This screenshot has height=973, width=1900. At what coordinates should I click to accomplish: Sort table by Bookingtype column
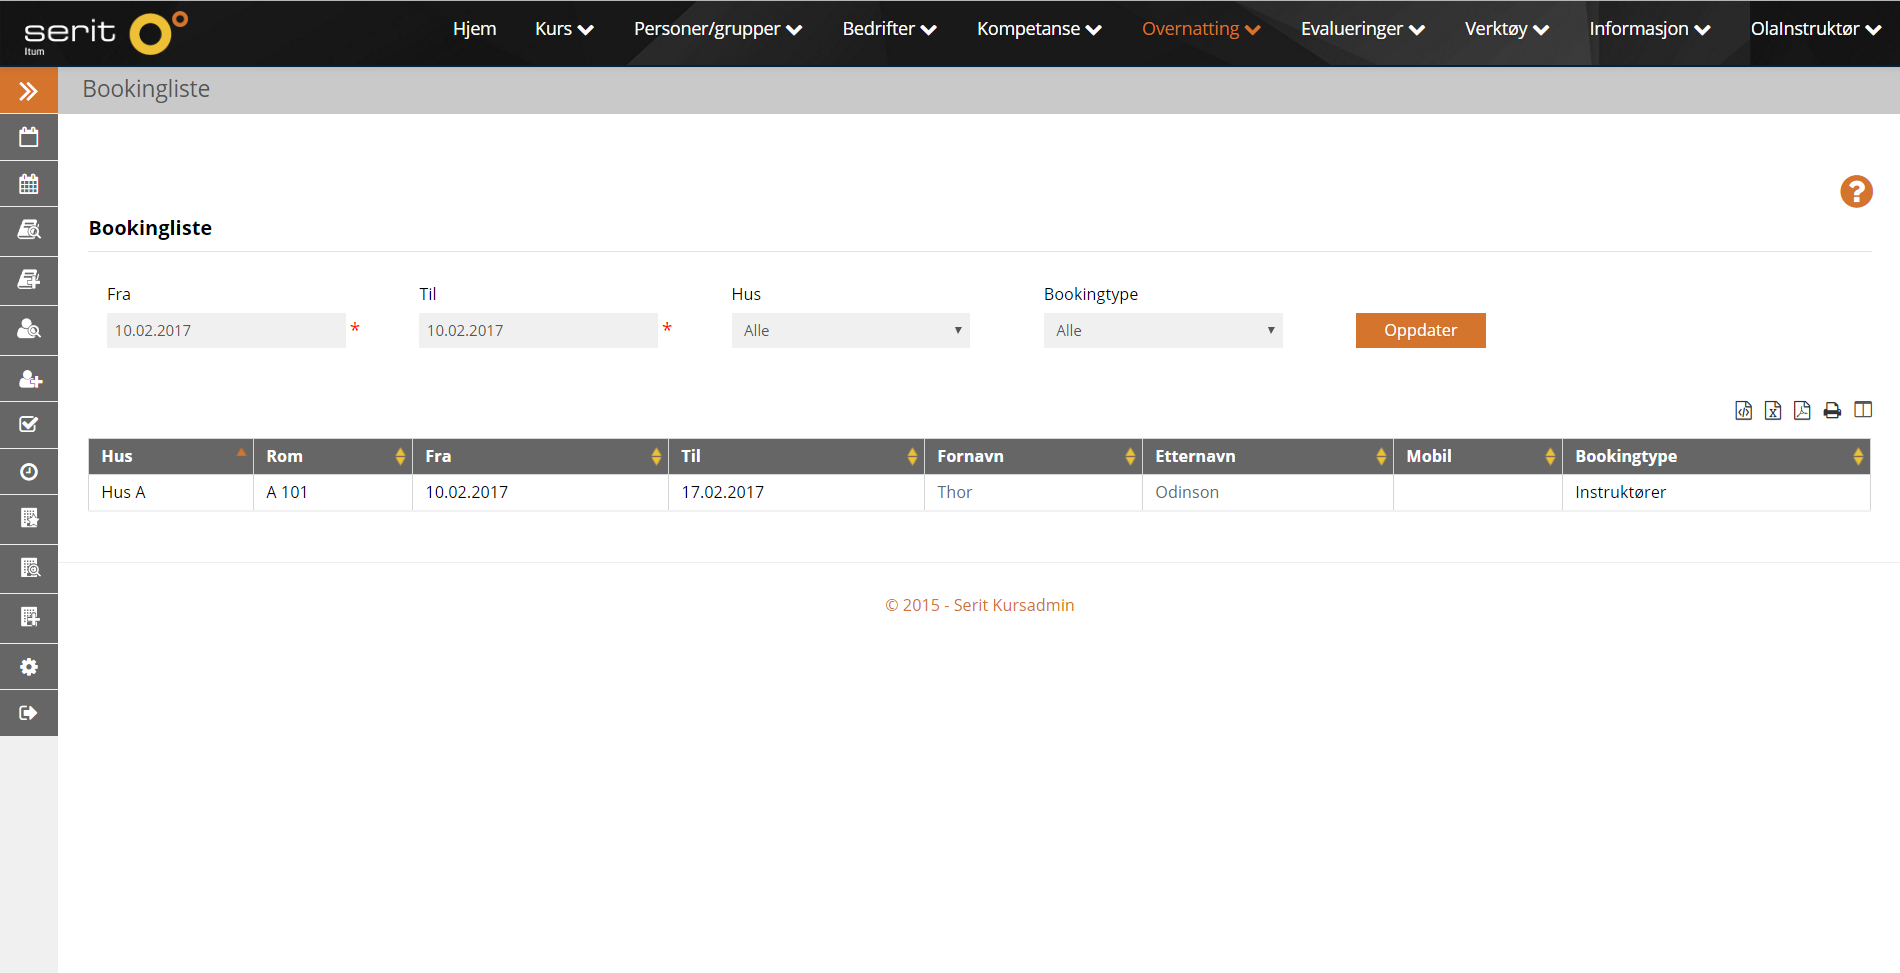pyautogui.click(x=1716, y=456)
